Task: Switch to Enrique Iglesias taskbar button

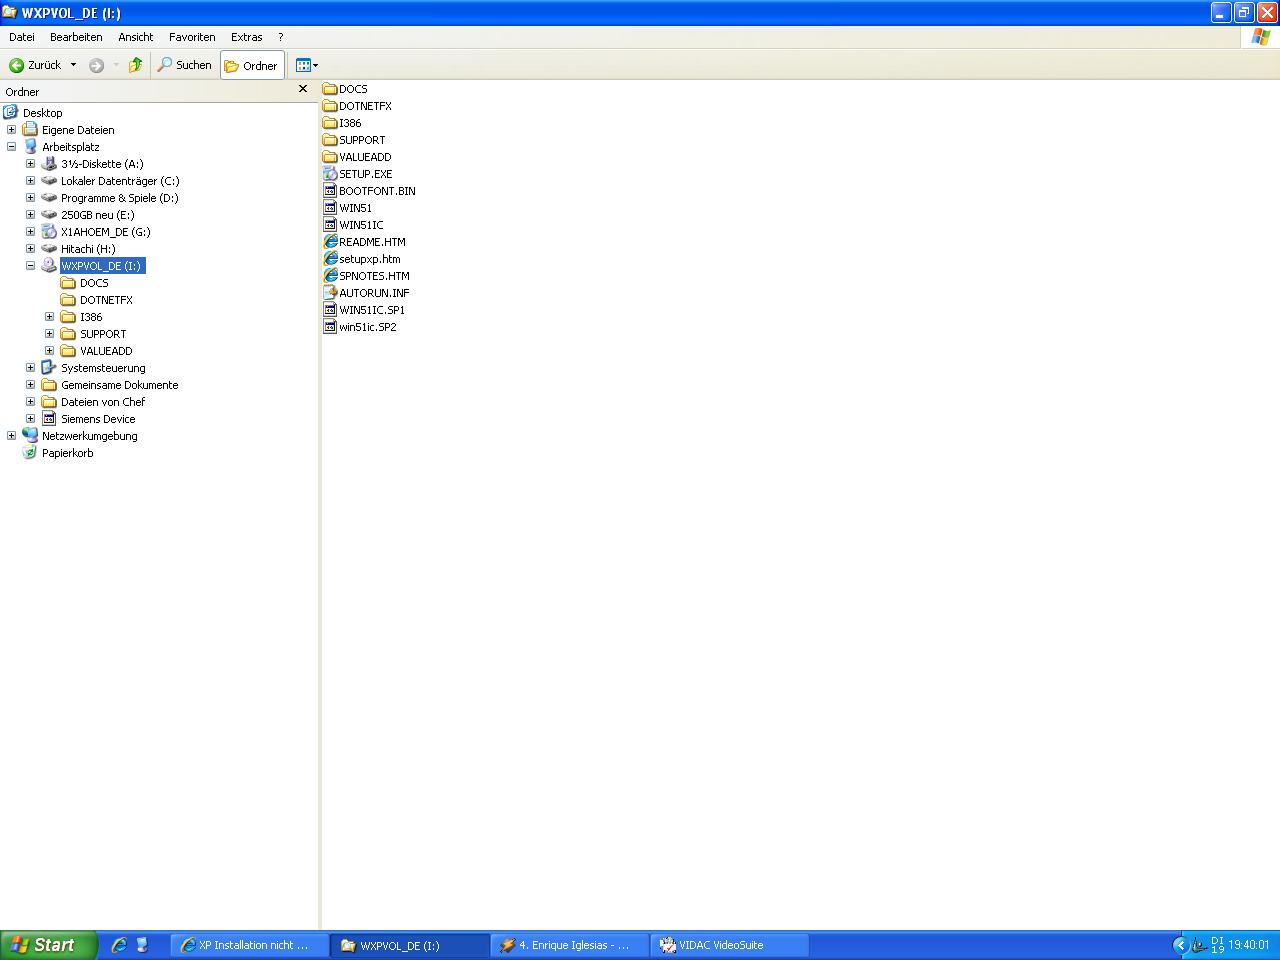Action: point(570,945)
